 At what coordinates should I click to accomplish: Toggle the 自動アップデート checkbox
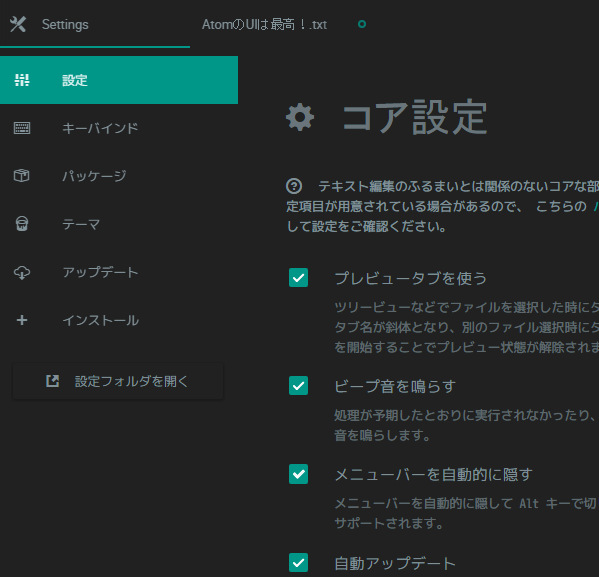[298, 562]
